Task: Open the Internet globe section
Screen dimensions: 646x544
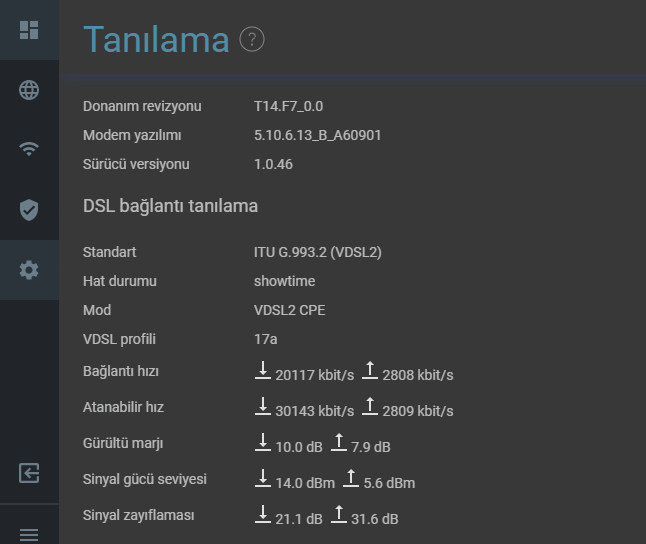Action: 29,90
